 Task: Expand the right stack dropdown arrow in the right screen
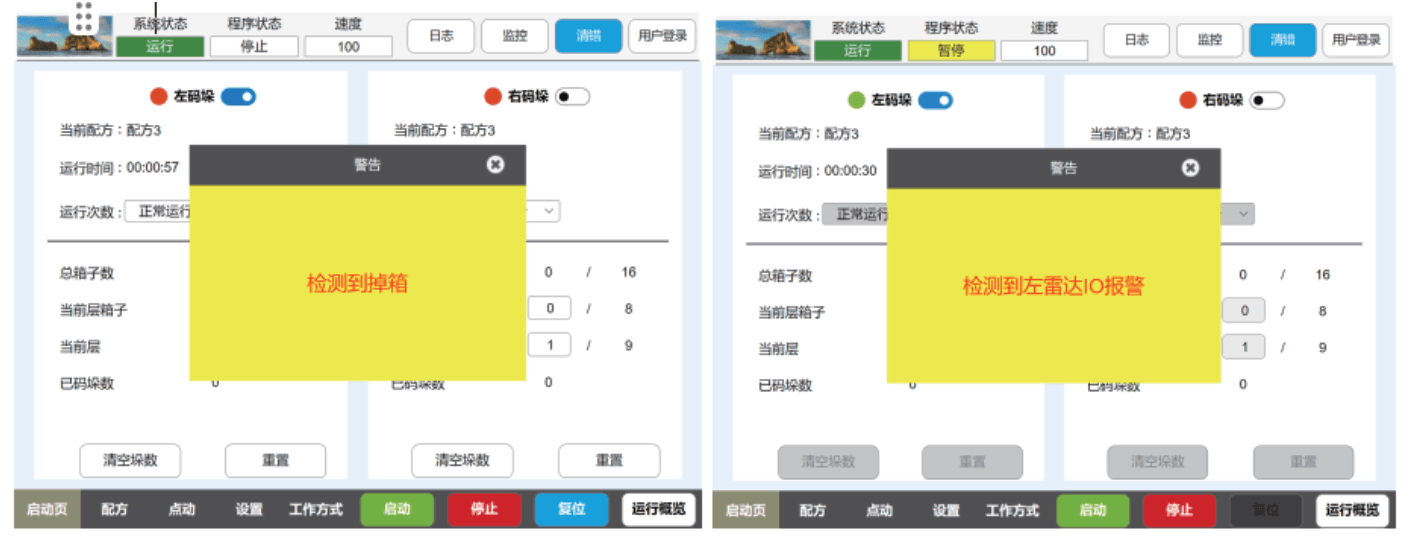click(1243, 214)
